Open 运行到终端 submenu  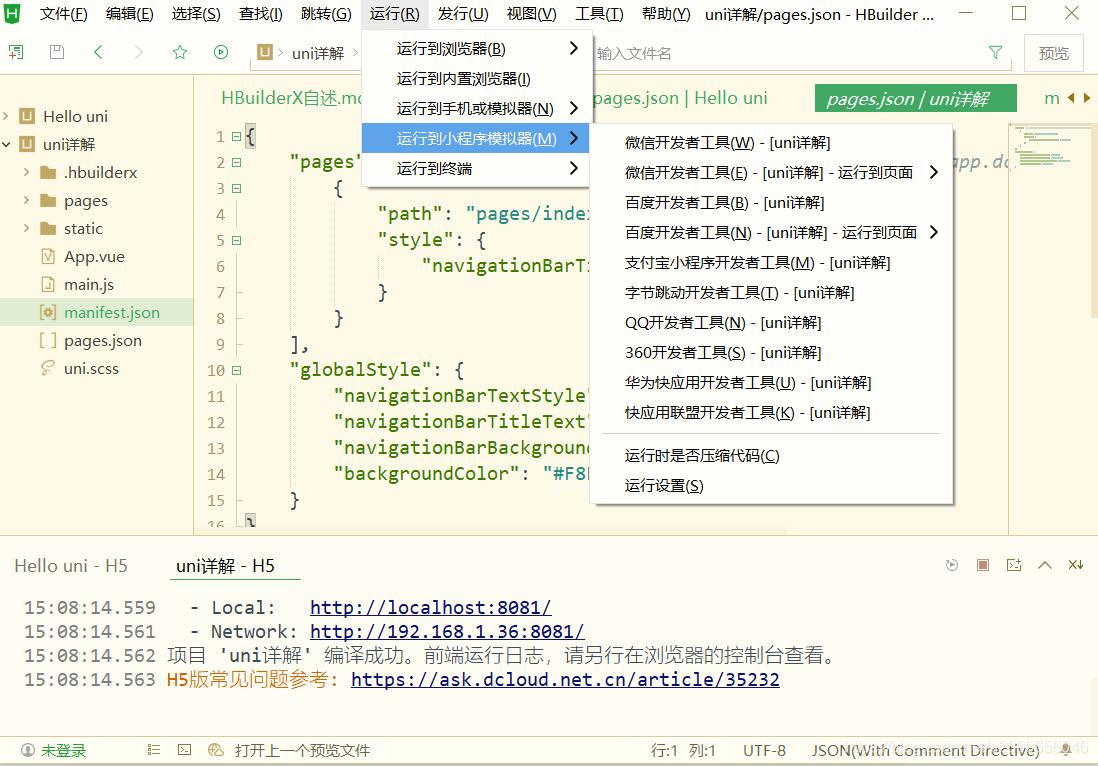click(x=477, y=168)
